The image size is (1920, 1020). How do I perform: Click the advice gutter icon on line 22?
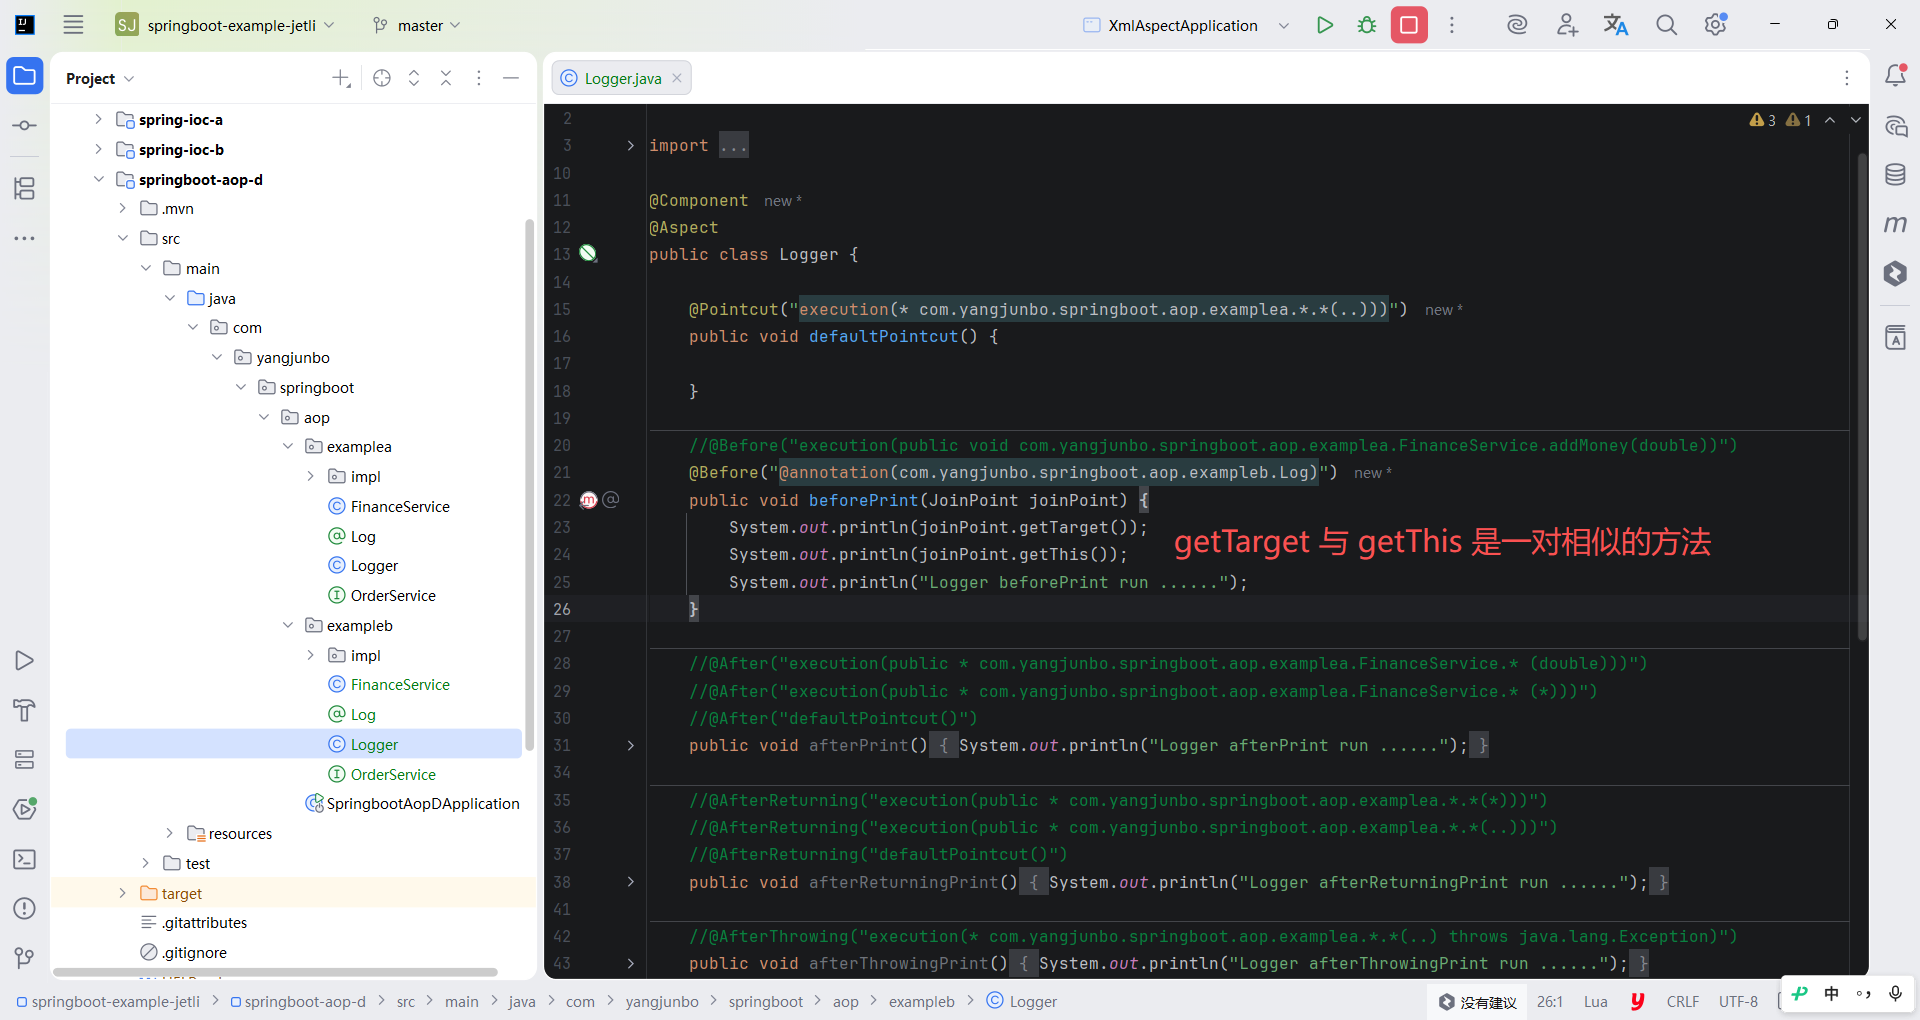click(589, 500)
